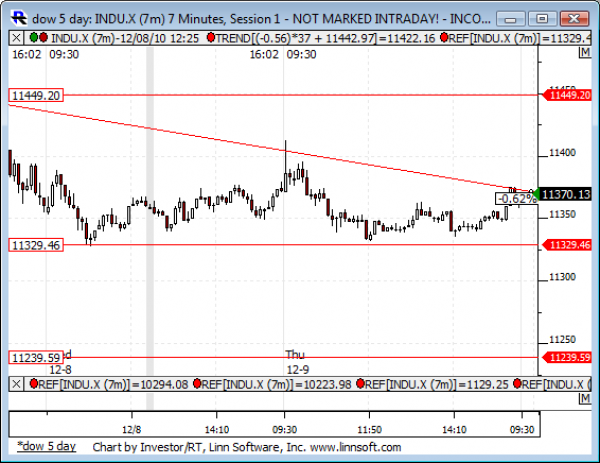Click the Investor/RT logo in title bar
The width and height of the screenshot is (600, 463).
[19, 18]
